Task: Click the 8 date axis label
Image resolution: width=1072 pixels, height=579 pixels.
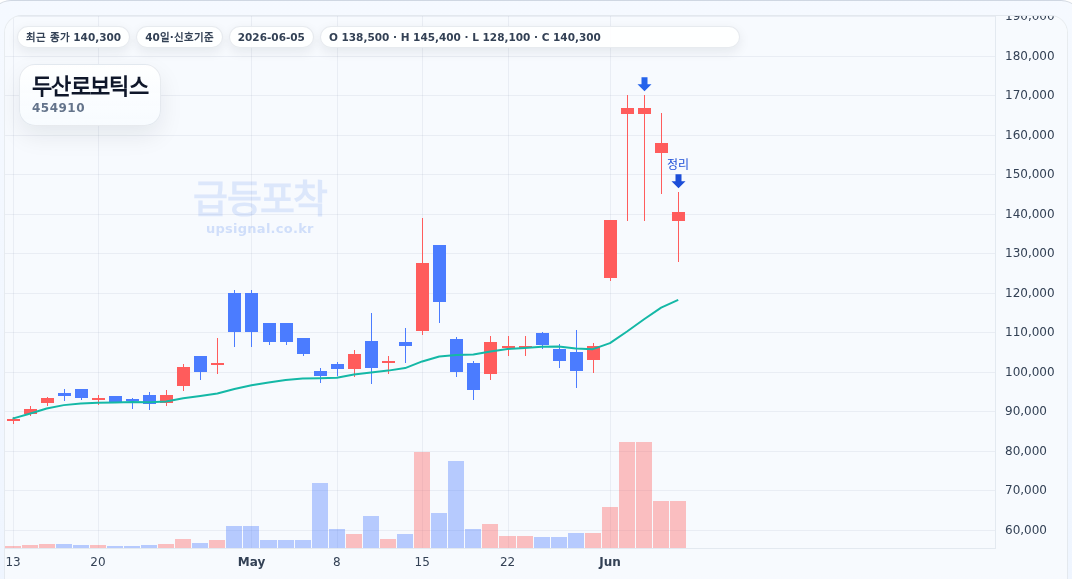Action: coord(336,562)
